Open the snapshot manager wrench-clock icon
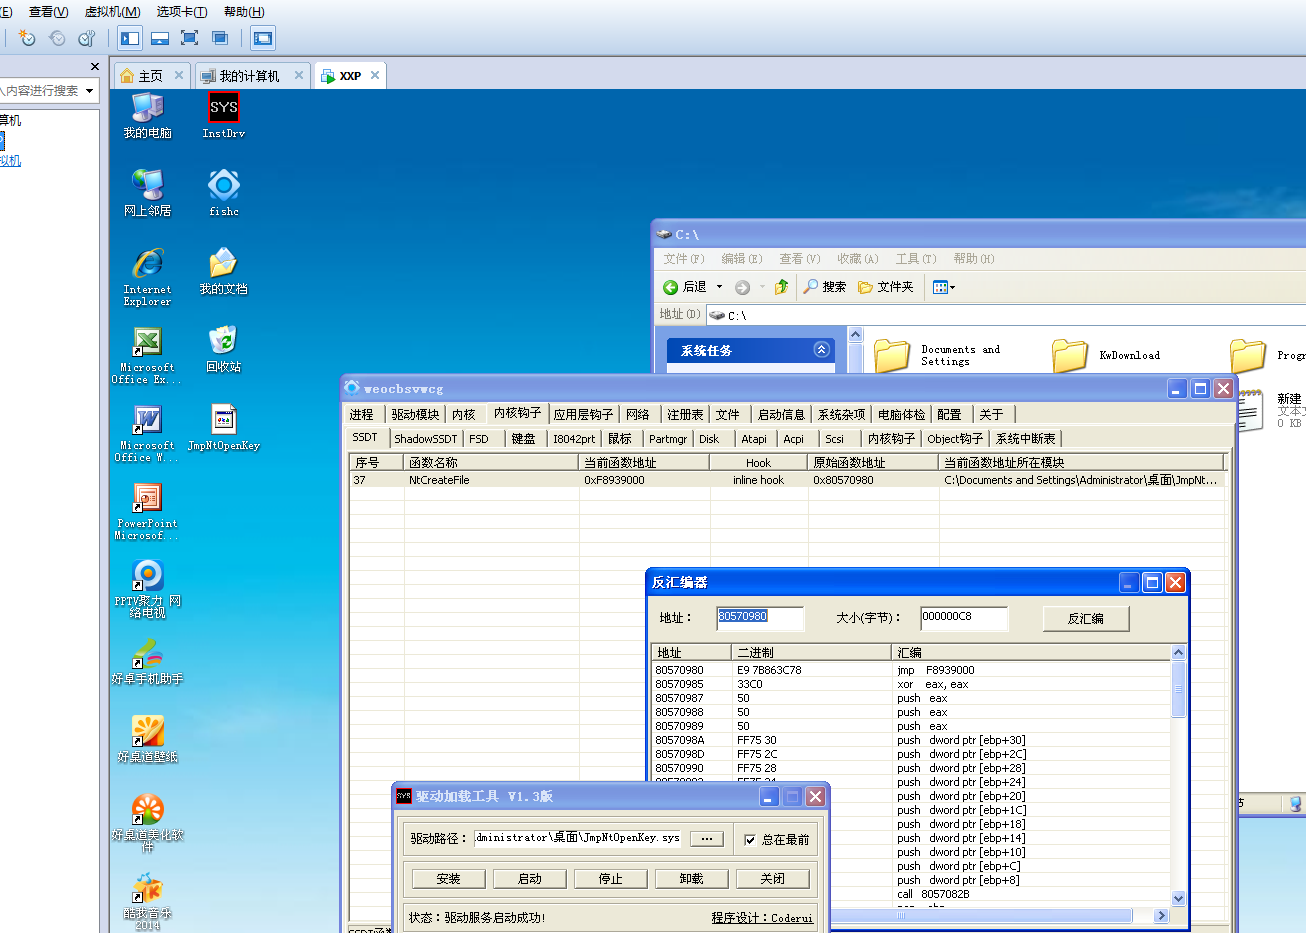This screenshot has height=933, width=1306. (86, 38)
